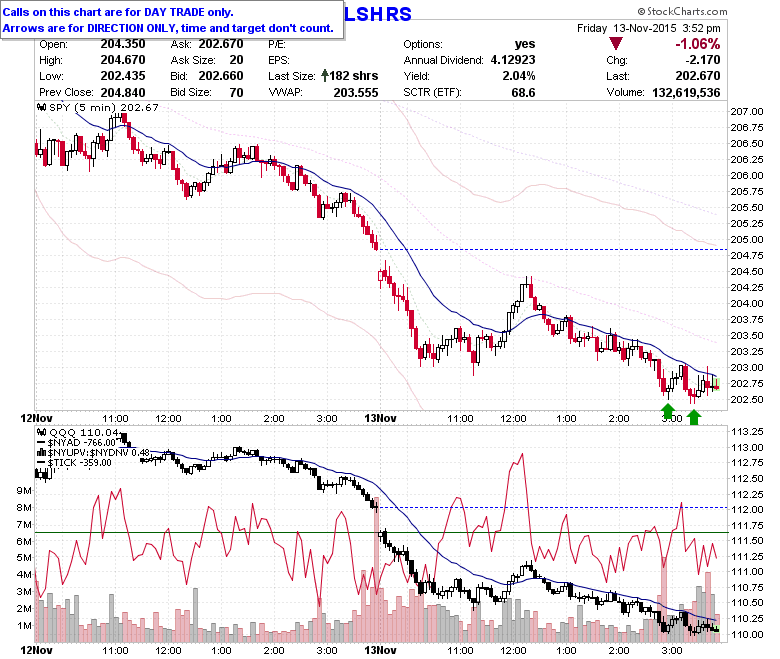Click the VWAP value 203.555
Image resolution: width=780 pixels, height=659 pixels.
click(356, 93)
